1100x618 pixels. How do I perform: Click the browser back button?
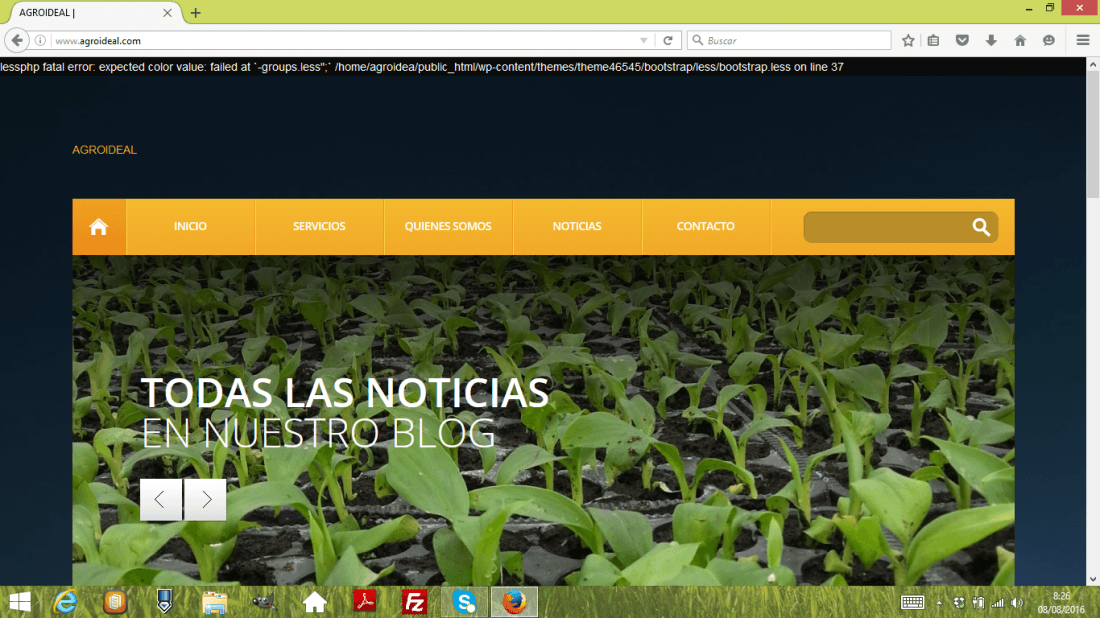pos(18,41)
